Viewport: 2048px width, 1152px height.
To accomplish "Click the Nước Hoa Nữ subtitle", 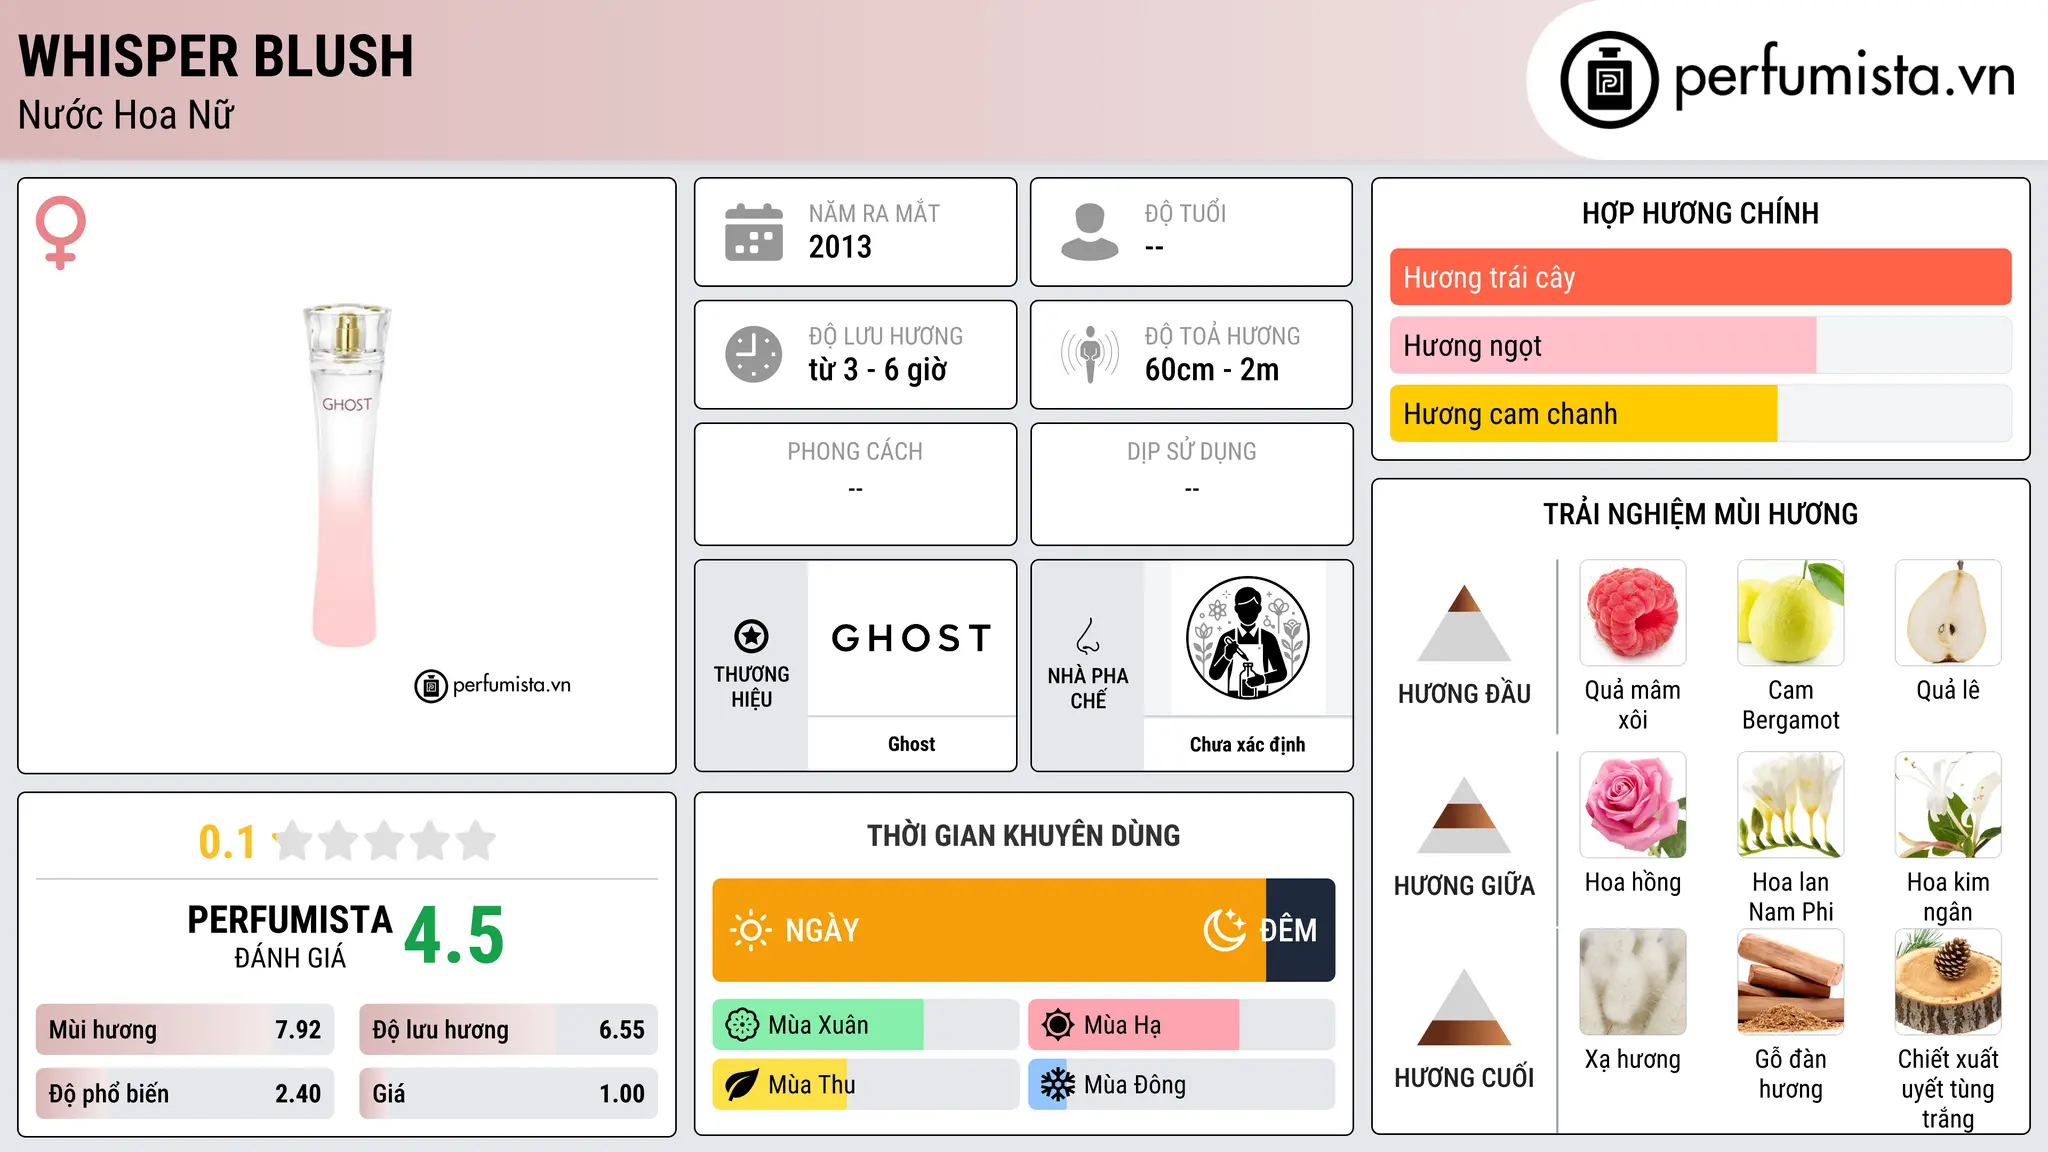I will 126,115.
